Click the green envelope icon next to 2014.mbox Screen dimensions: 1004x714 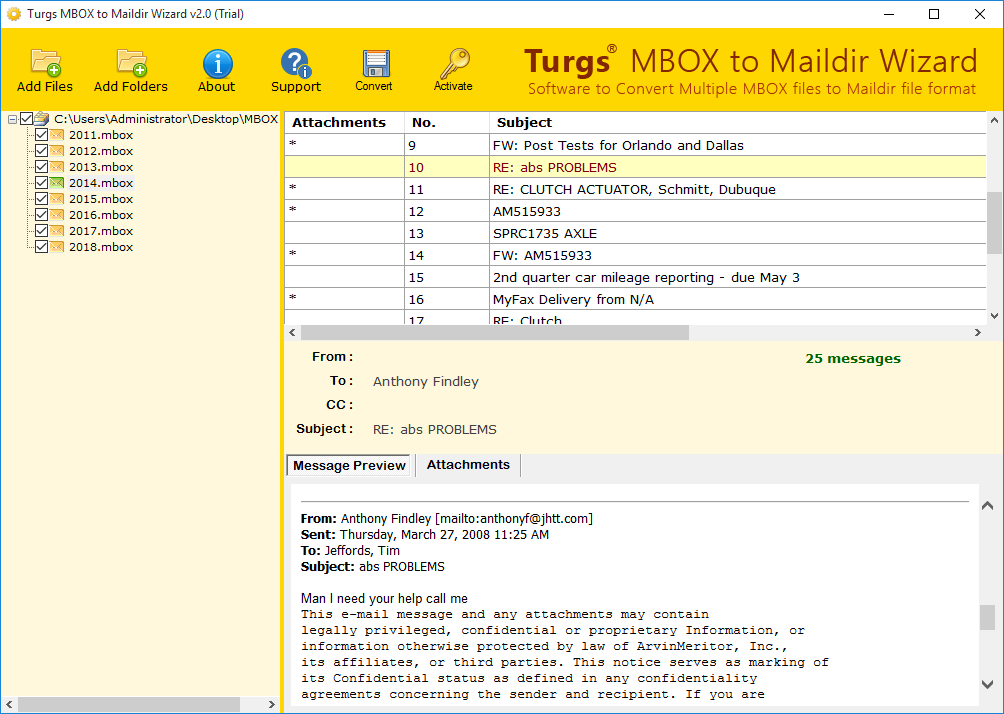point(57,183)
